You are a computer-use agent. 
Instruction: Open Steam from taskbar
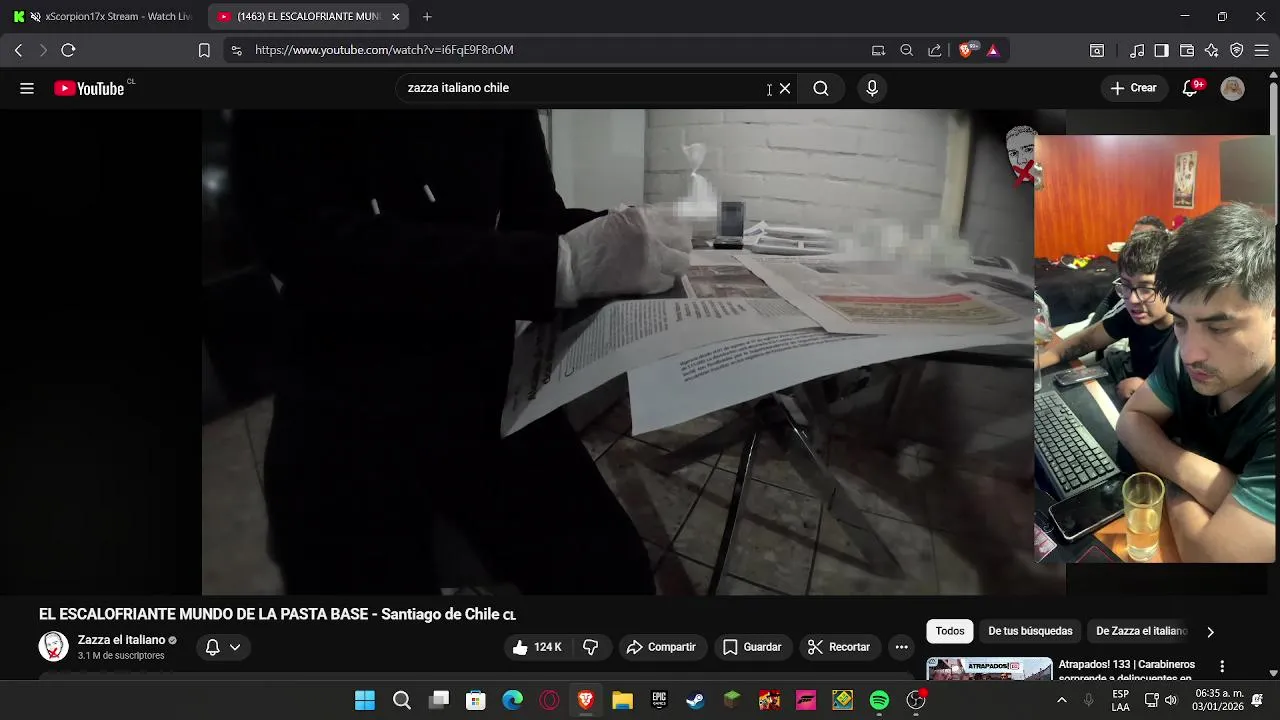tap(695, 700)
